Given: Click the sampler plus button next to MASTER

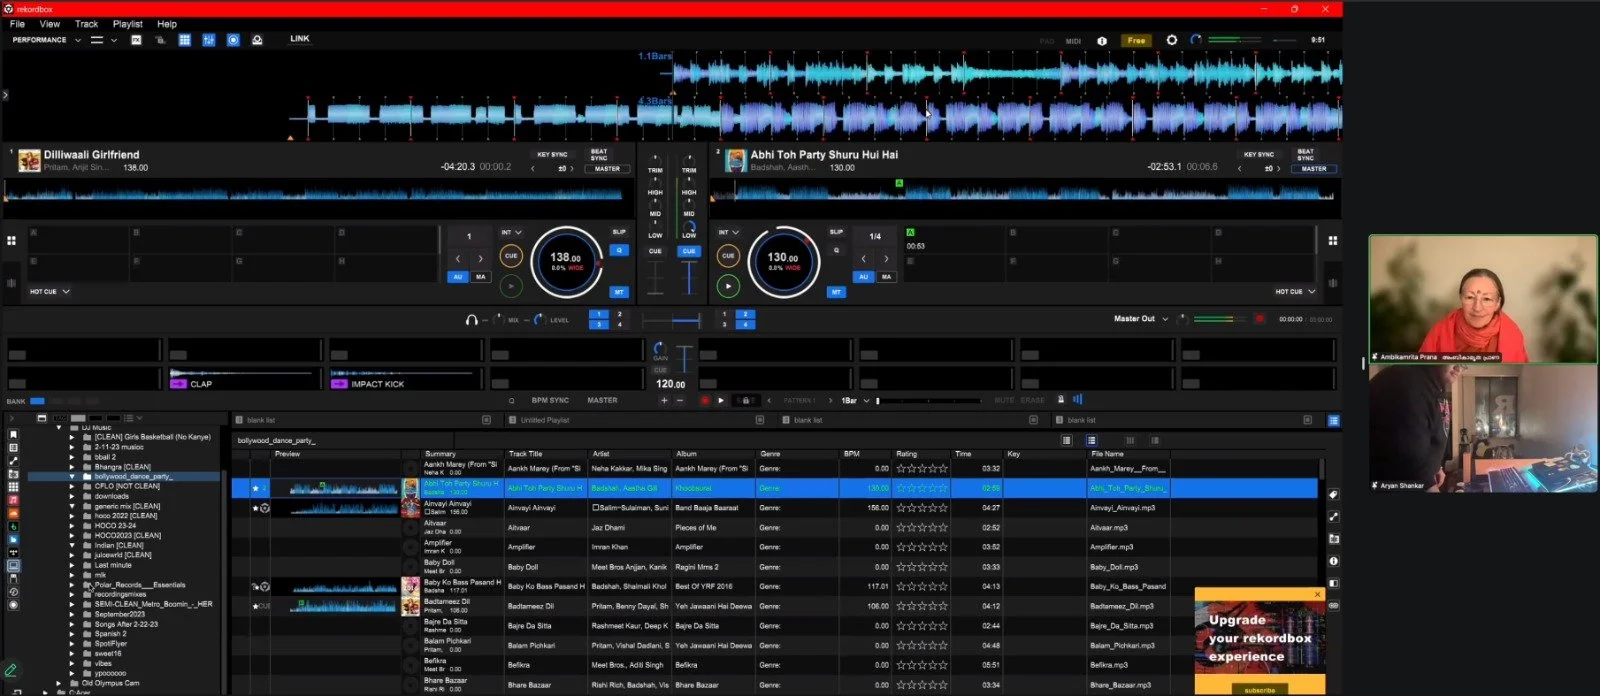Looking at the screenshot, I should [x=664, y=400].
